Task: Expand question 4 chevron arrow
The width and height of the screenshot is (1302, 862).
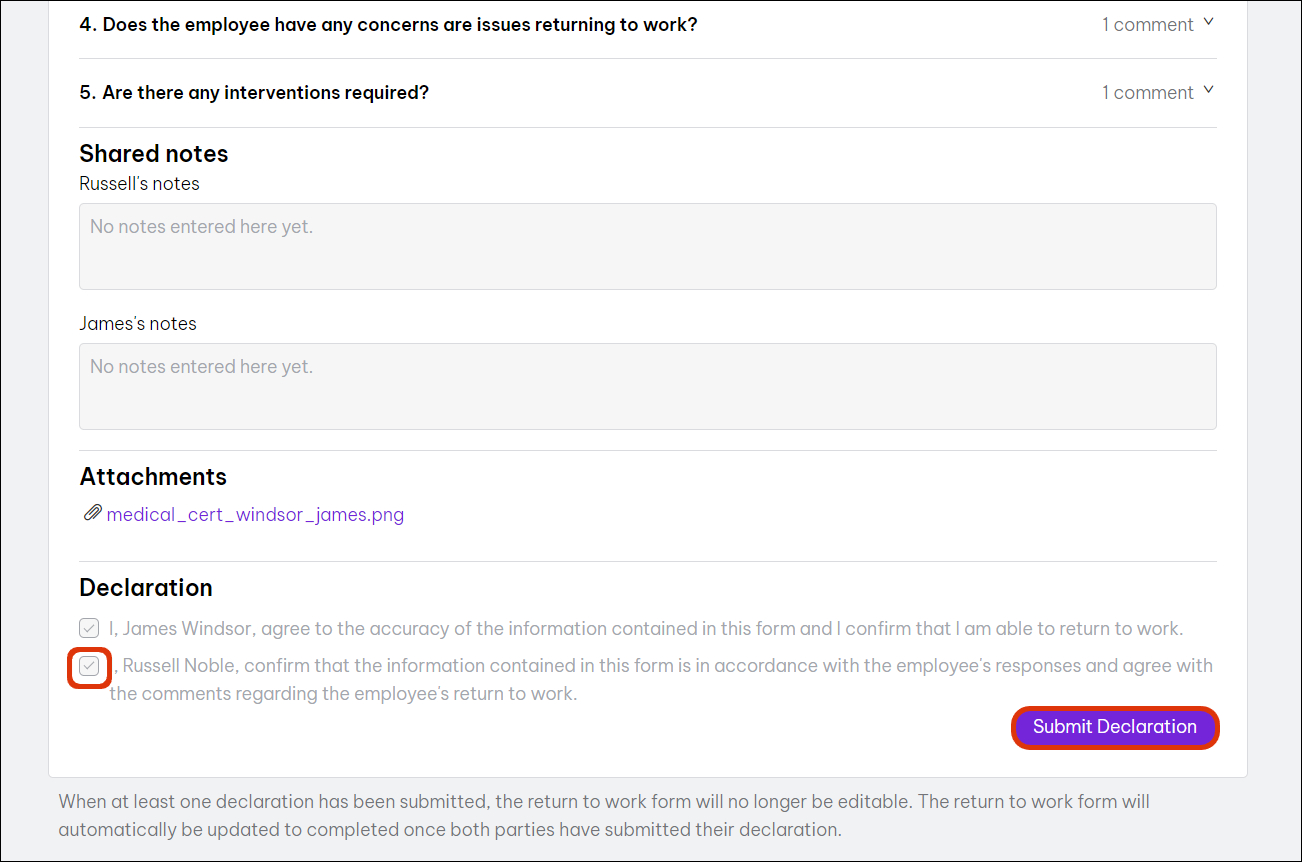Action: coord(1208,22)
